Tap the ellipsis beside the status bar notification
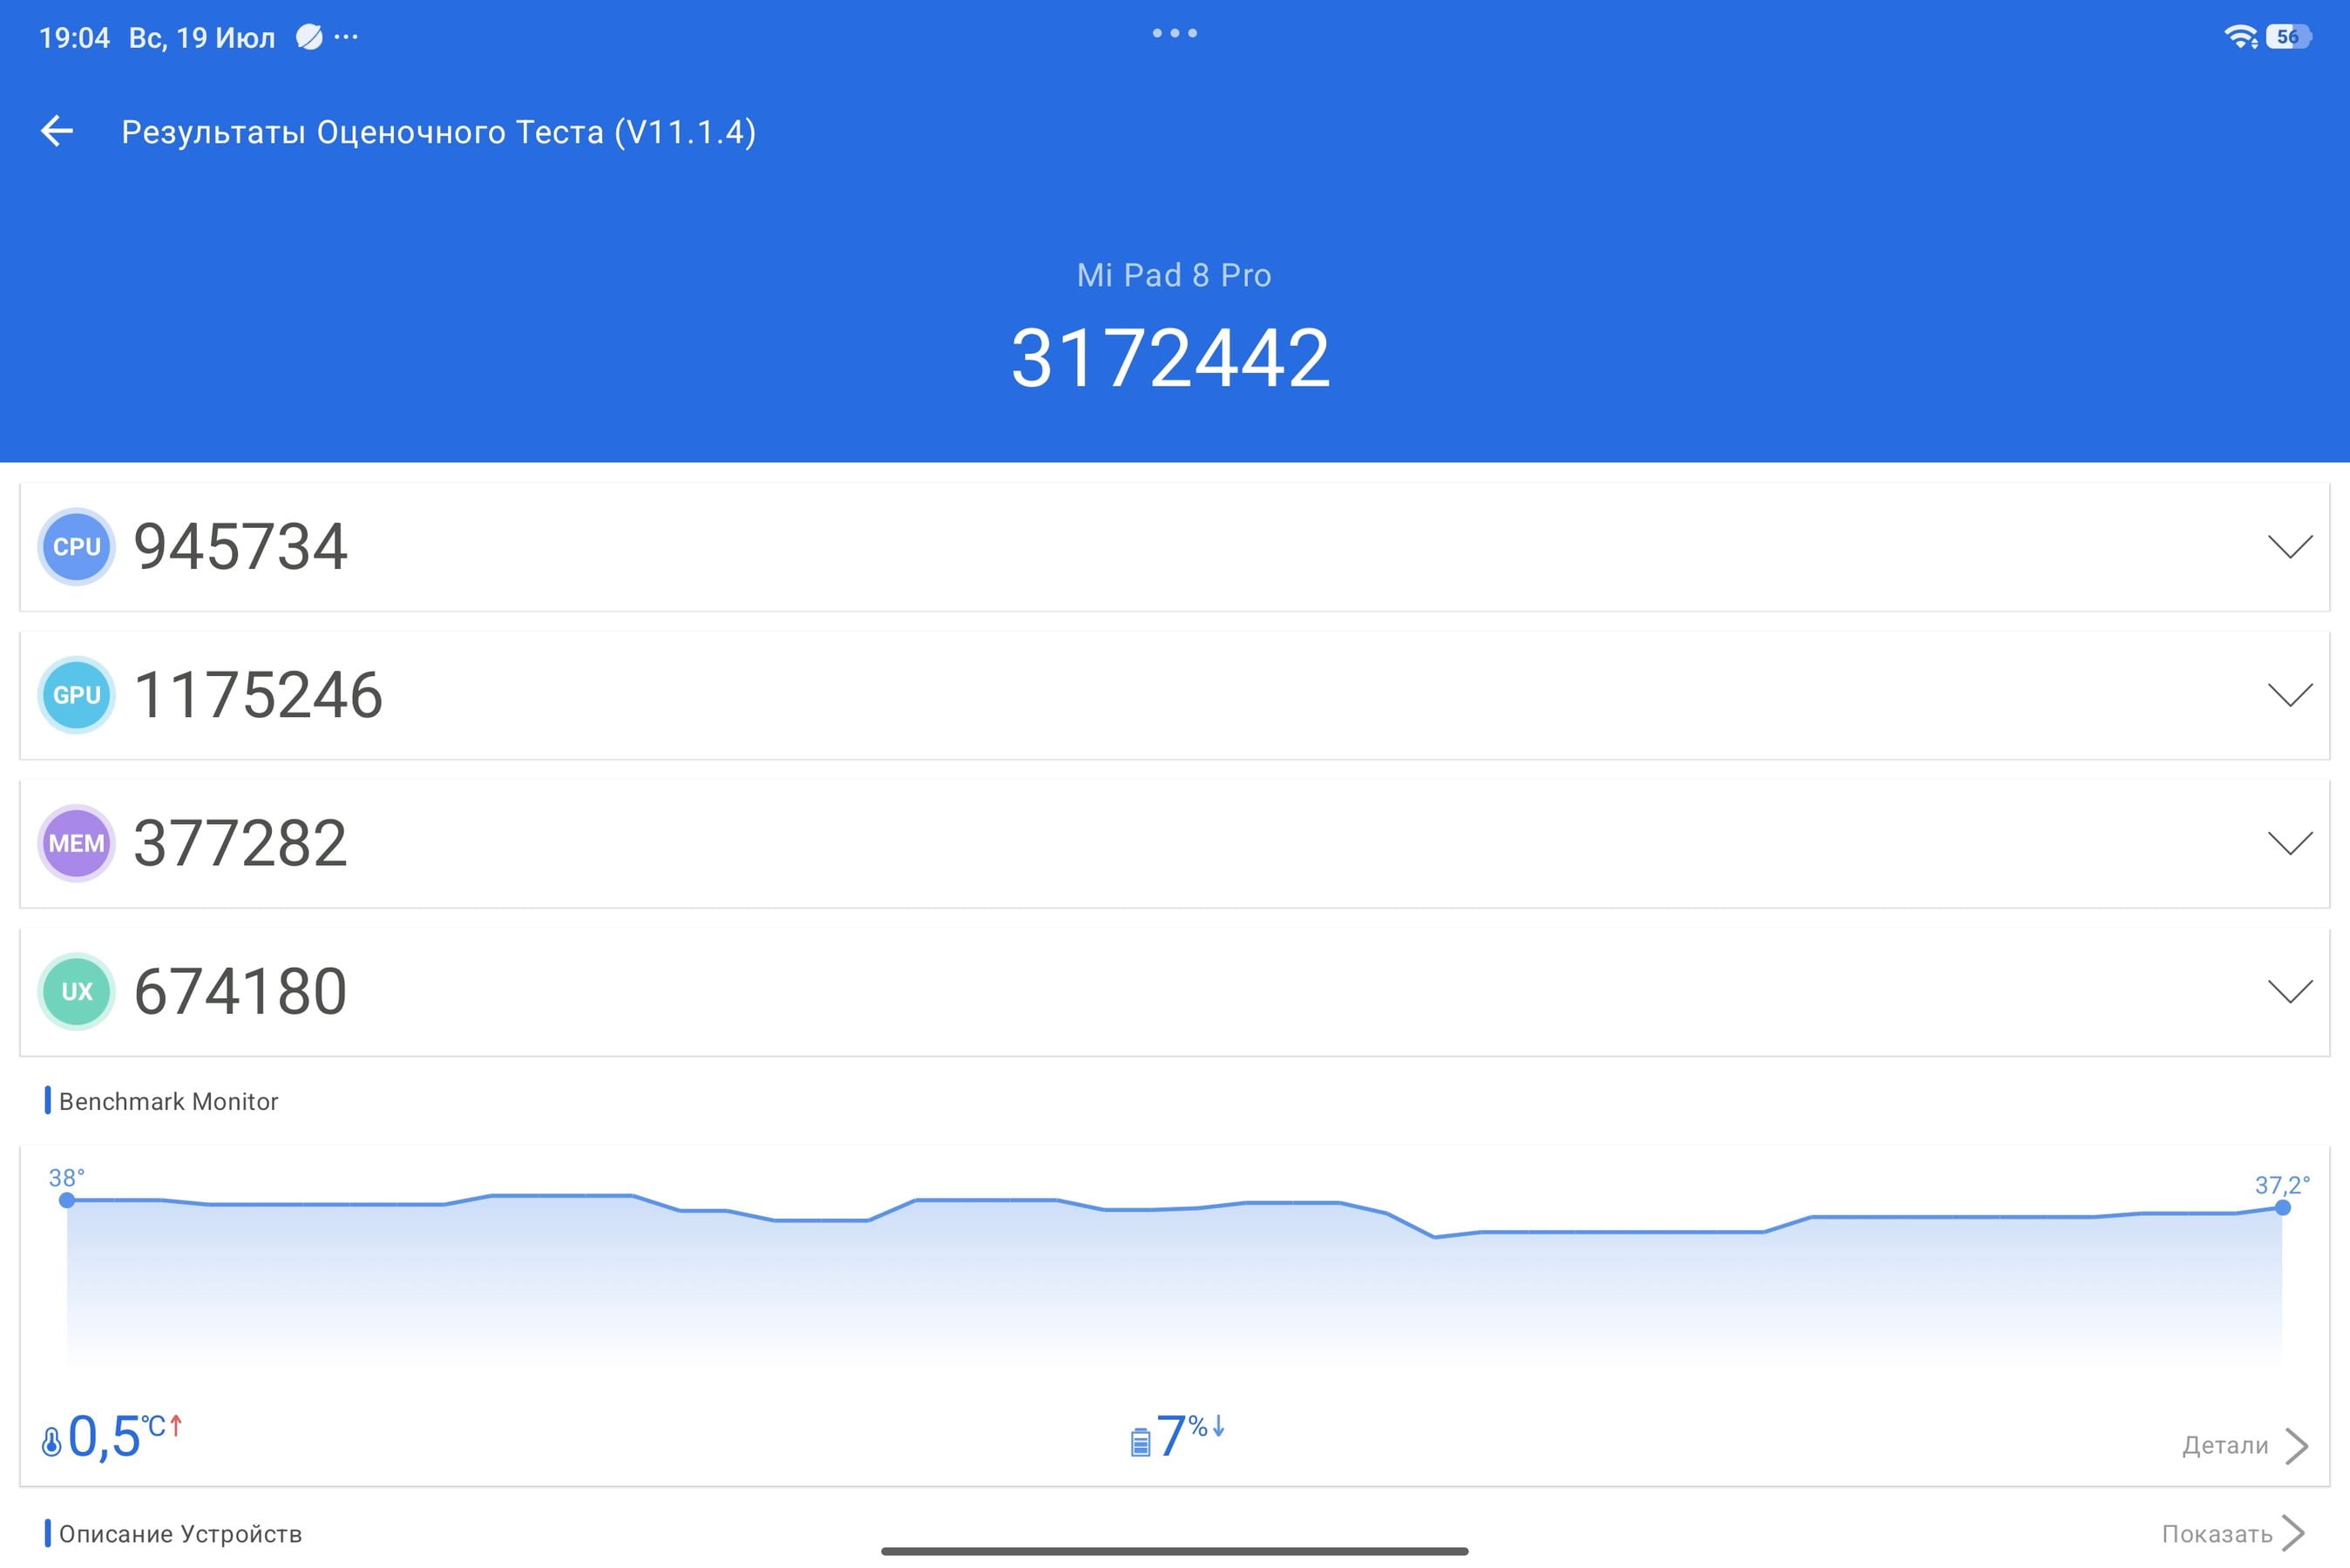 coord(346,37)
